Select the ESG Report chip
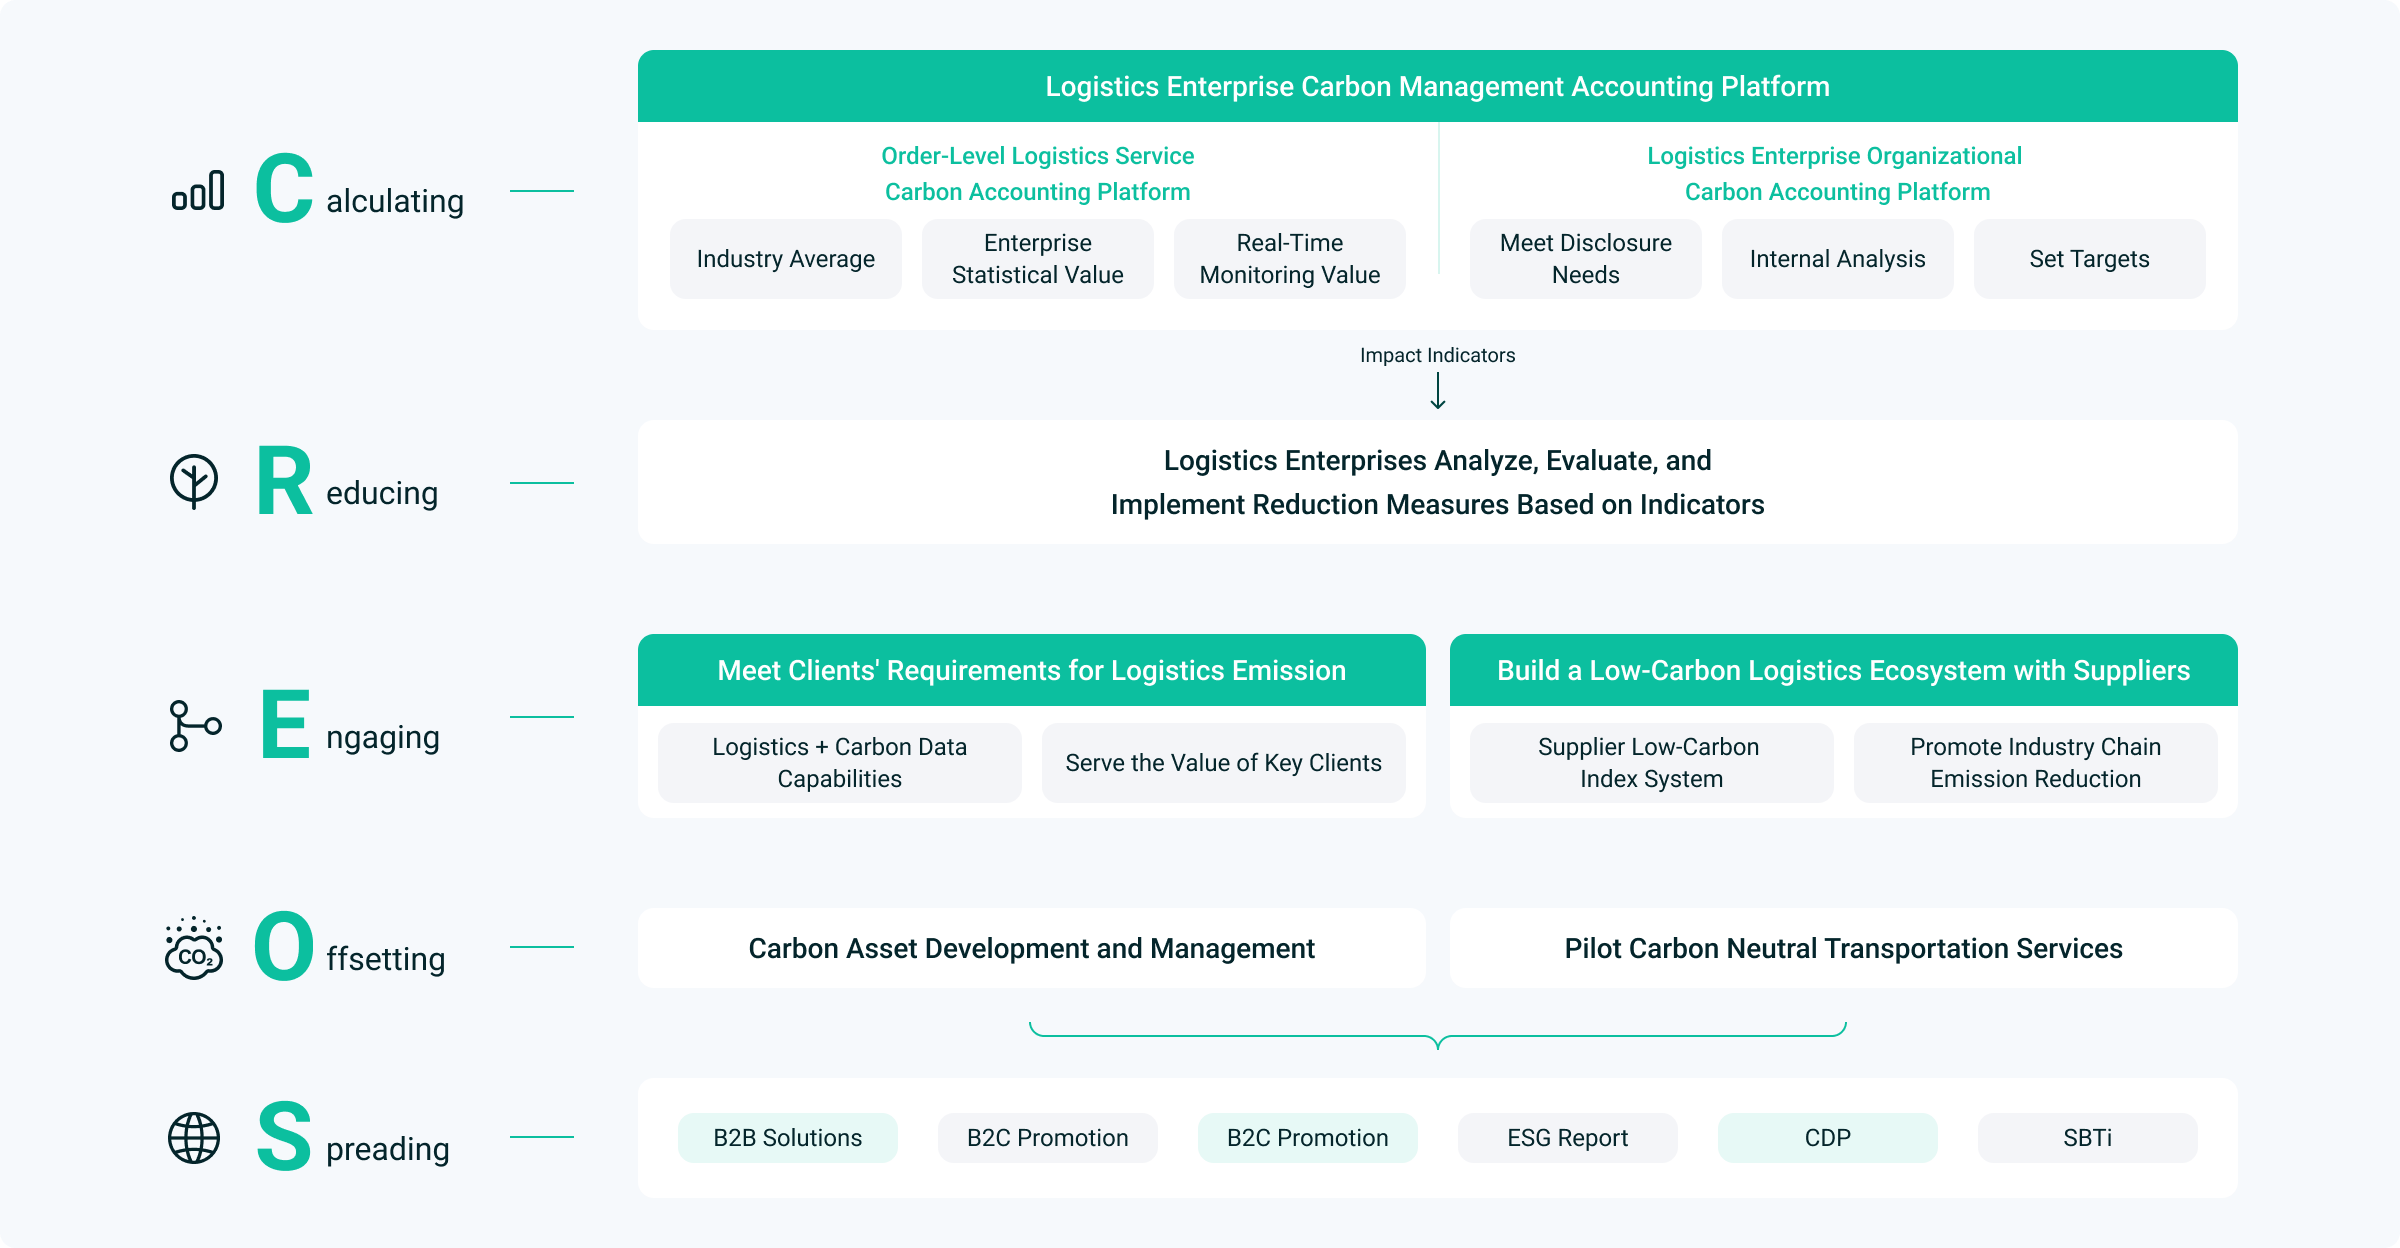Image resolution: width=2400 pixels, height=1248 pixels. click(x=1568, y=1138)
